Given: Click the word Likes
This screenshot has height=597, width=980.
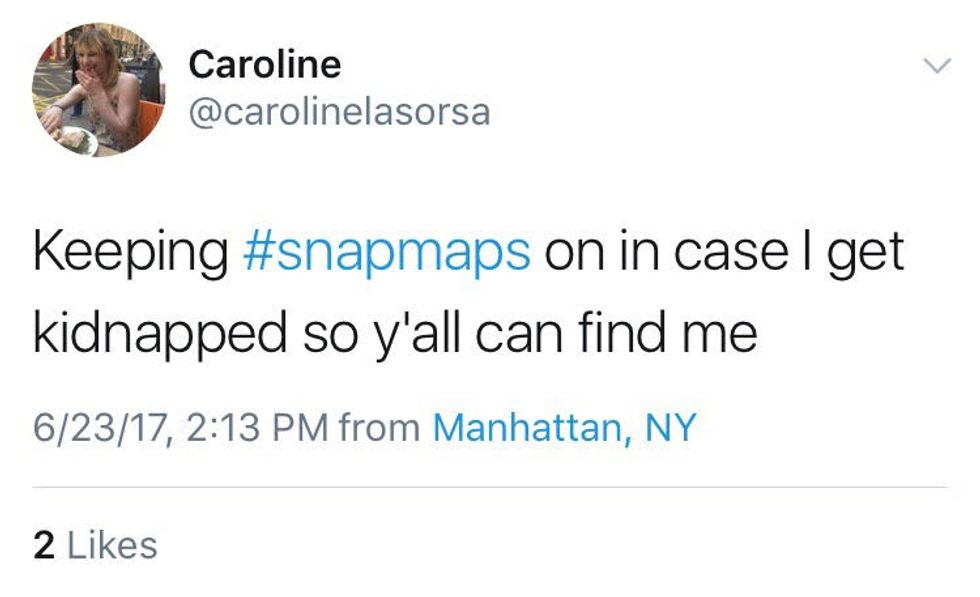Looking at the screenshot, I should (111, 545).
